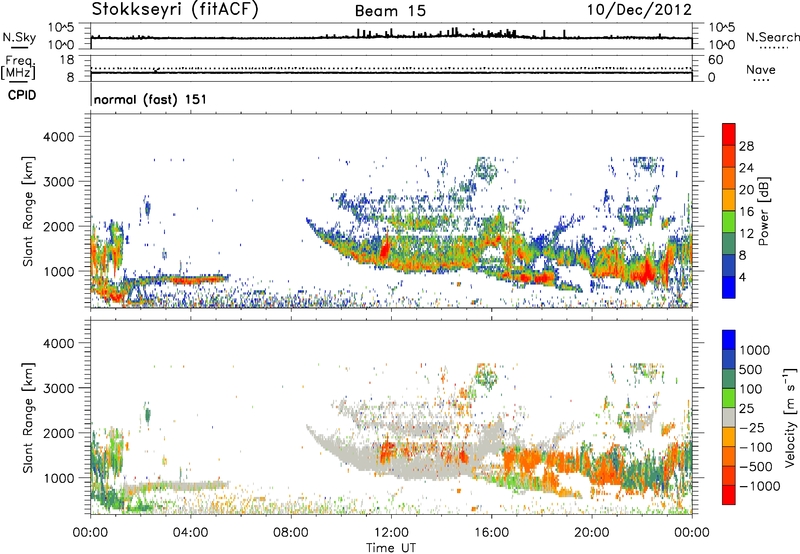Pick the gray velocity segment between 25 and -25
Screen dimensions: 800x554
point(729,417)
